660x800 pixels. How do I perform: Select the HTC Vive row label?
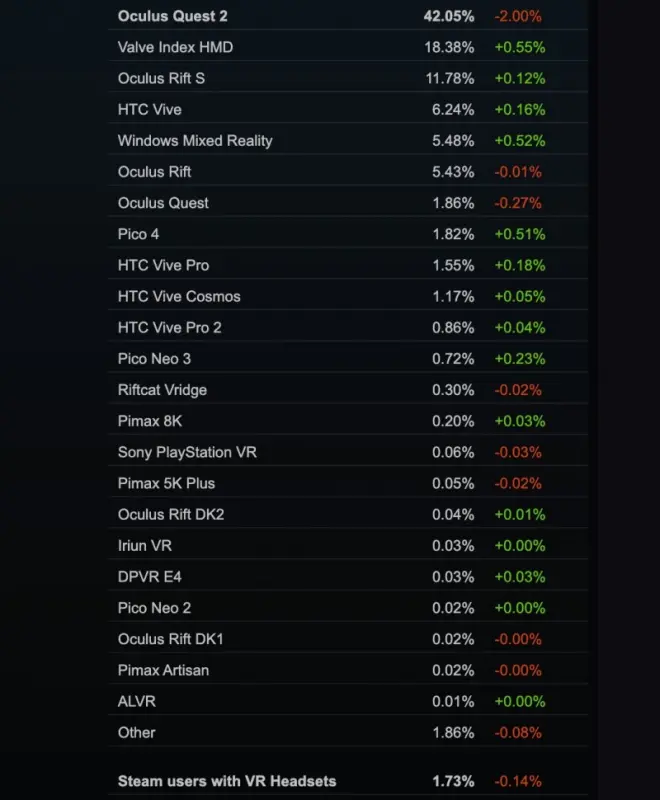(149, 109)
